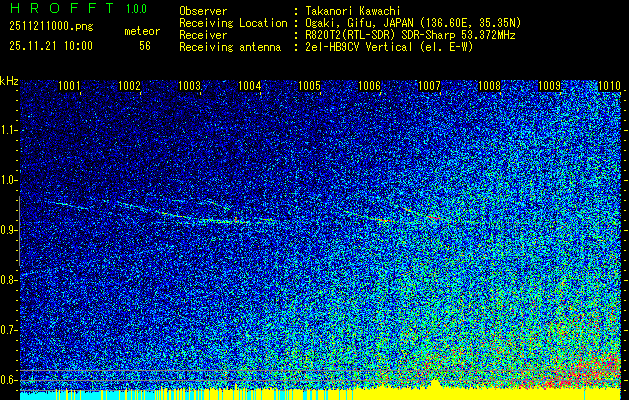Viewport: 629px width, 400px height.
Task: Click the Ogaki, Gifu, JAPAN location value
Action: 413,23
